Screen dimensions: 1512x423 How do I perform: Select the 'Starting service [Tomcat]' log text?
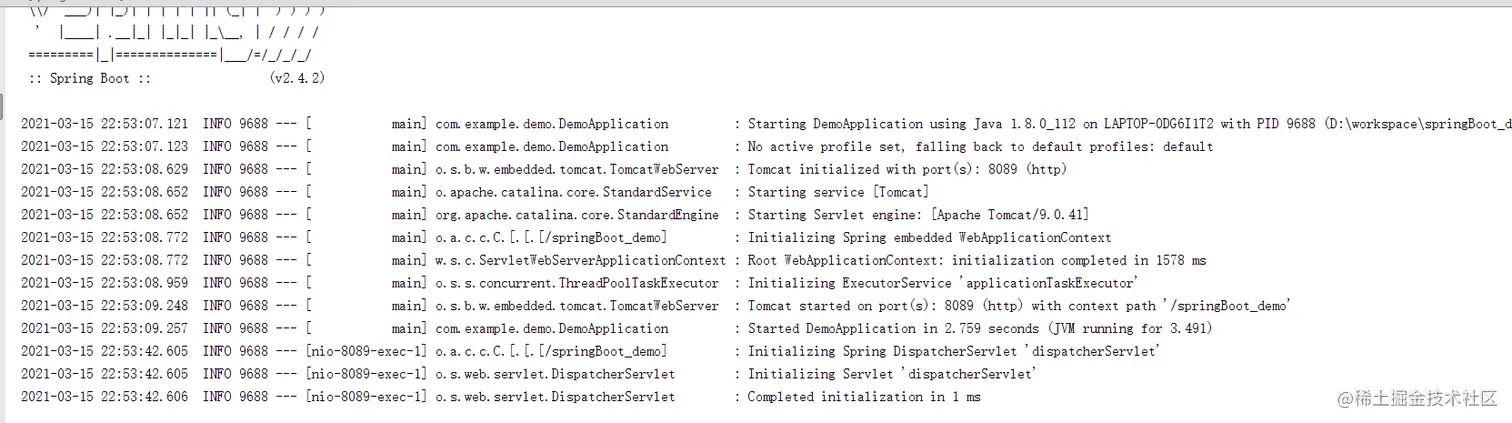coord(838,192)
